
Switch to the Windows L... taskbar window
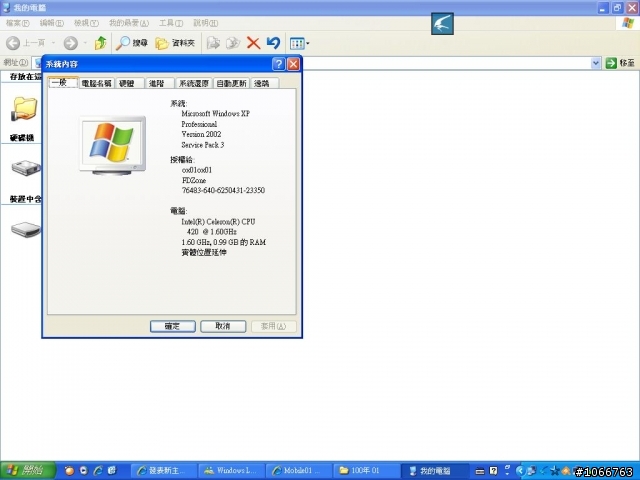tap(231, 471)
